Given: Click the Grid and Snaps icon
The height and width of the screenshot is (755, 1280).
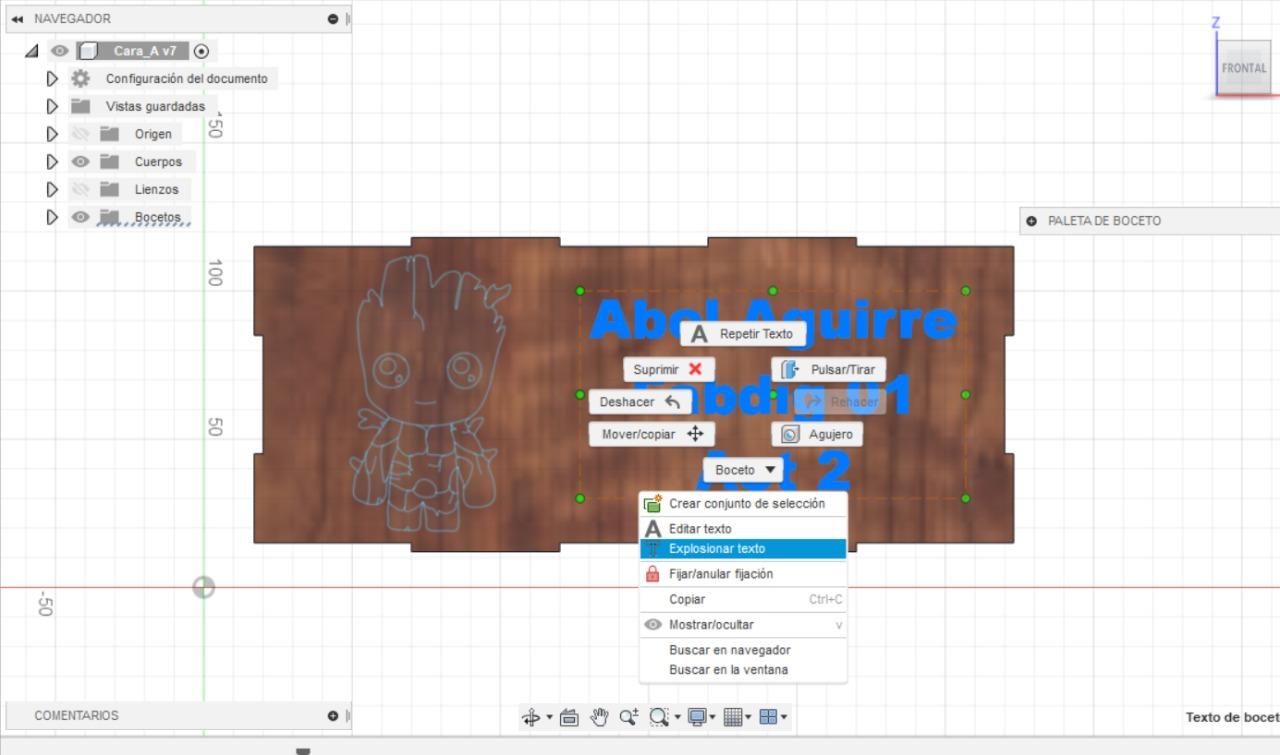Looking at the screenshot, I should coord(733,717).
